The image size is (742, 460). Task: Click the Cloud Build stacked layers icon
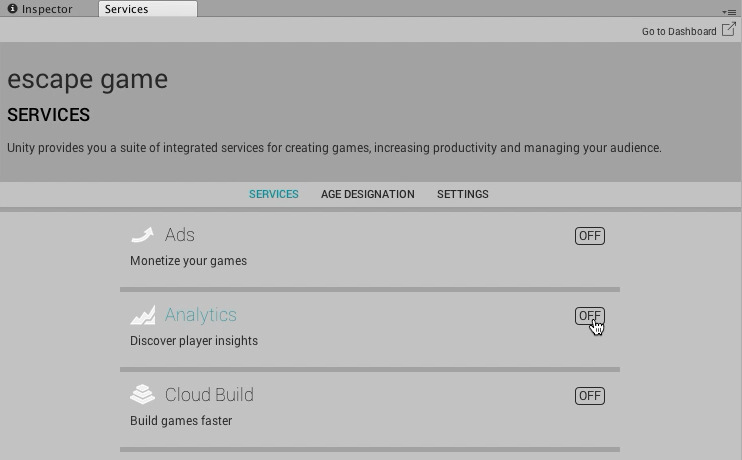[x=142, y=395]
